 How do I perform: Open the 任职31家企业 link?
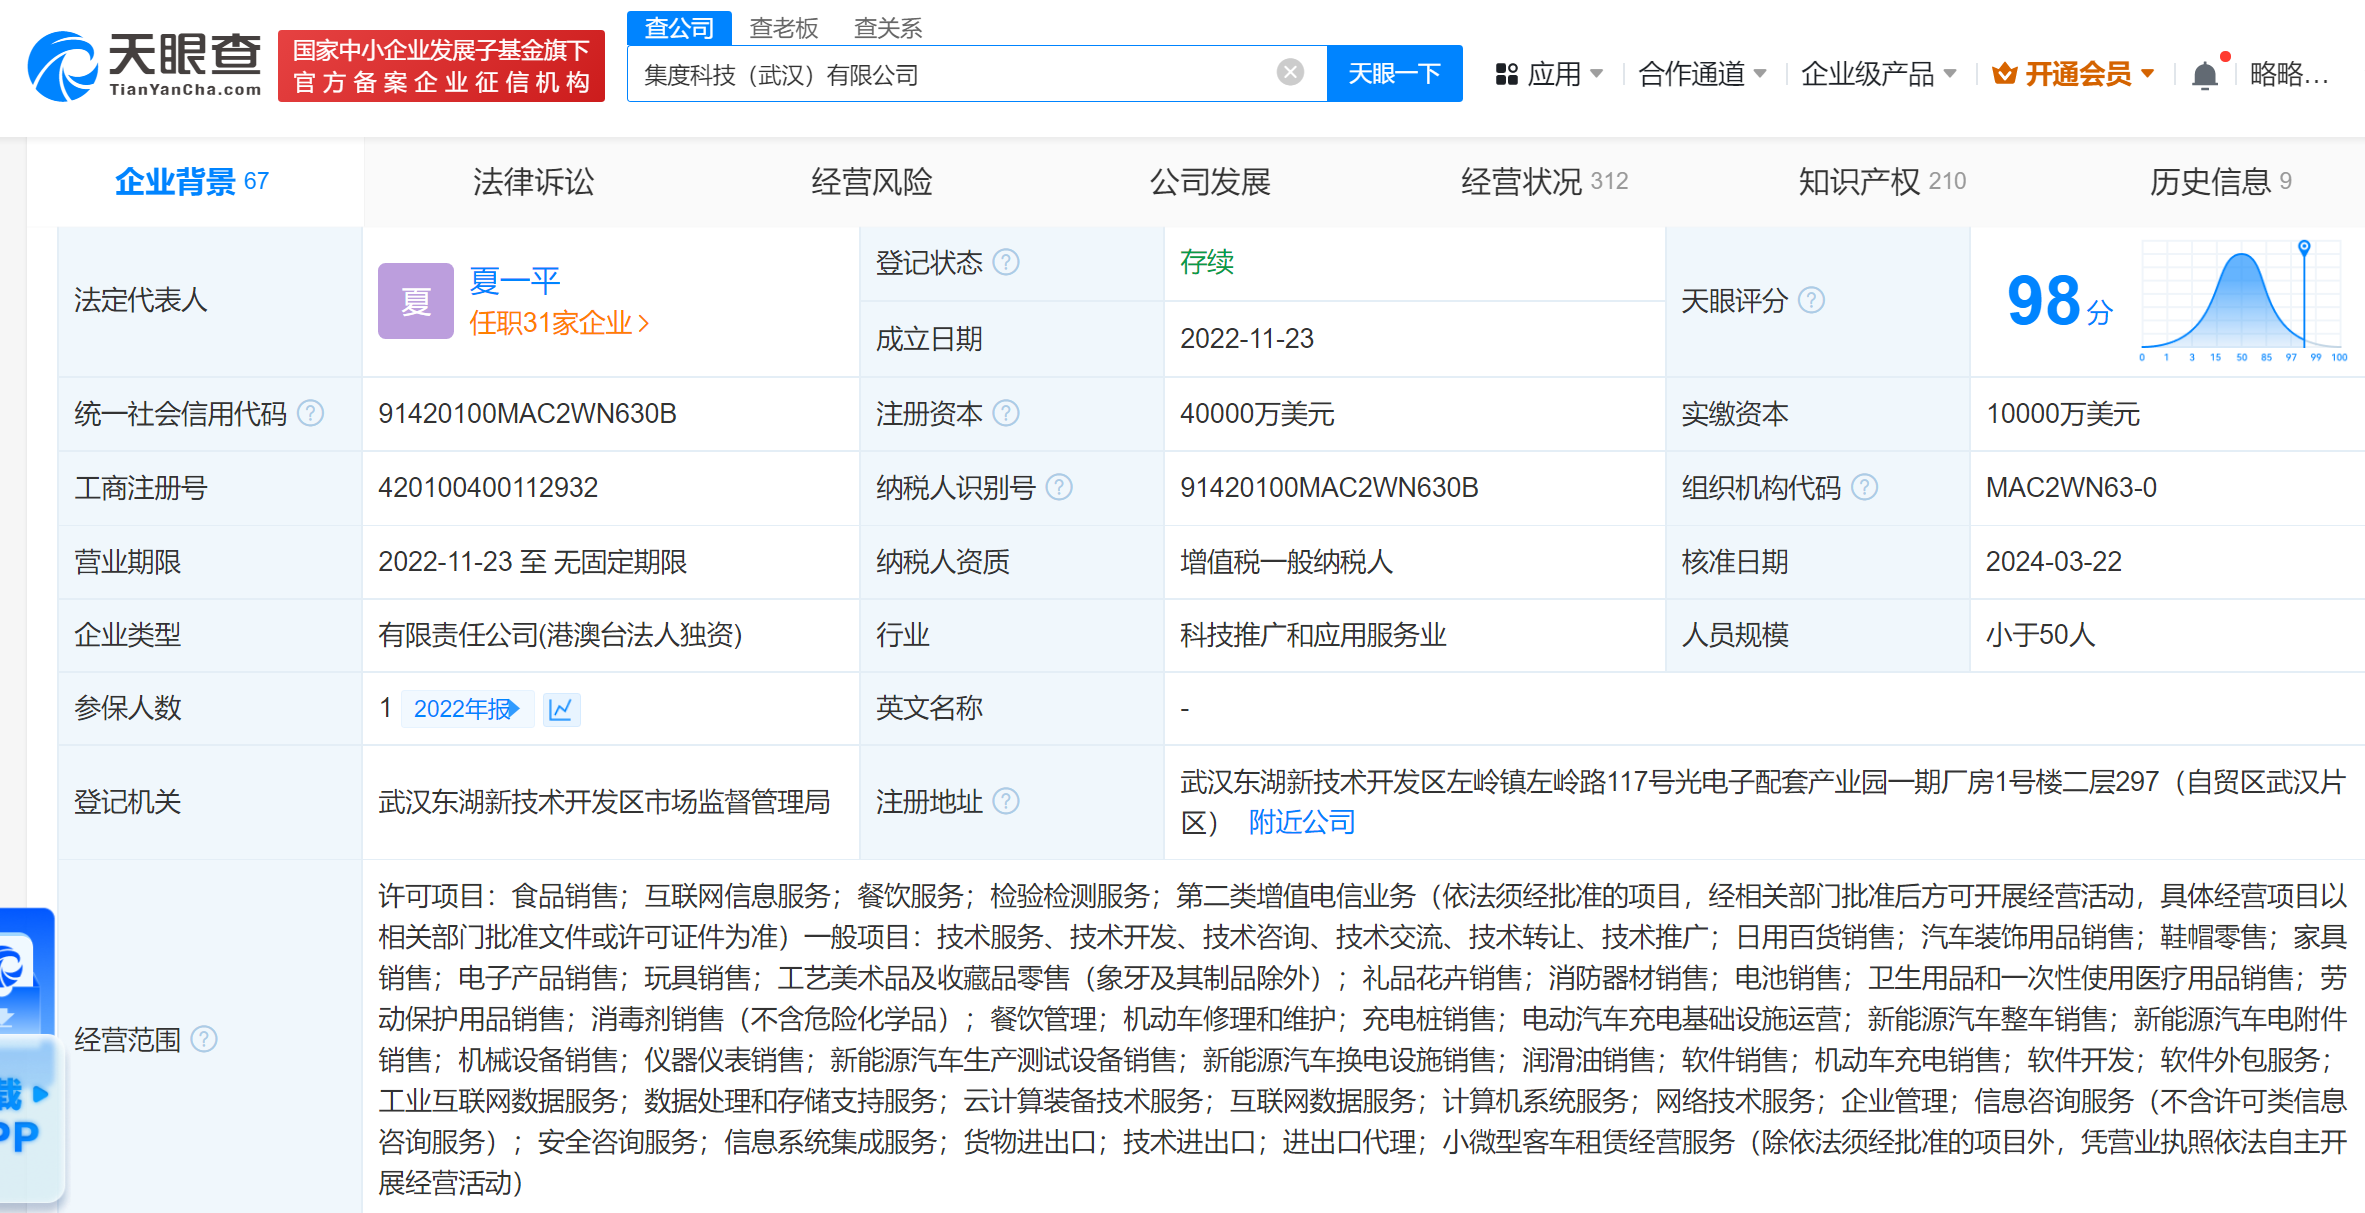[x=559, y=323]
